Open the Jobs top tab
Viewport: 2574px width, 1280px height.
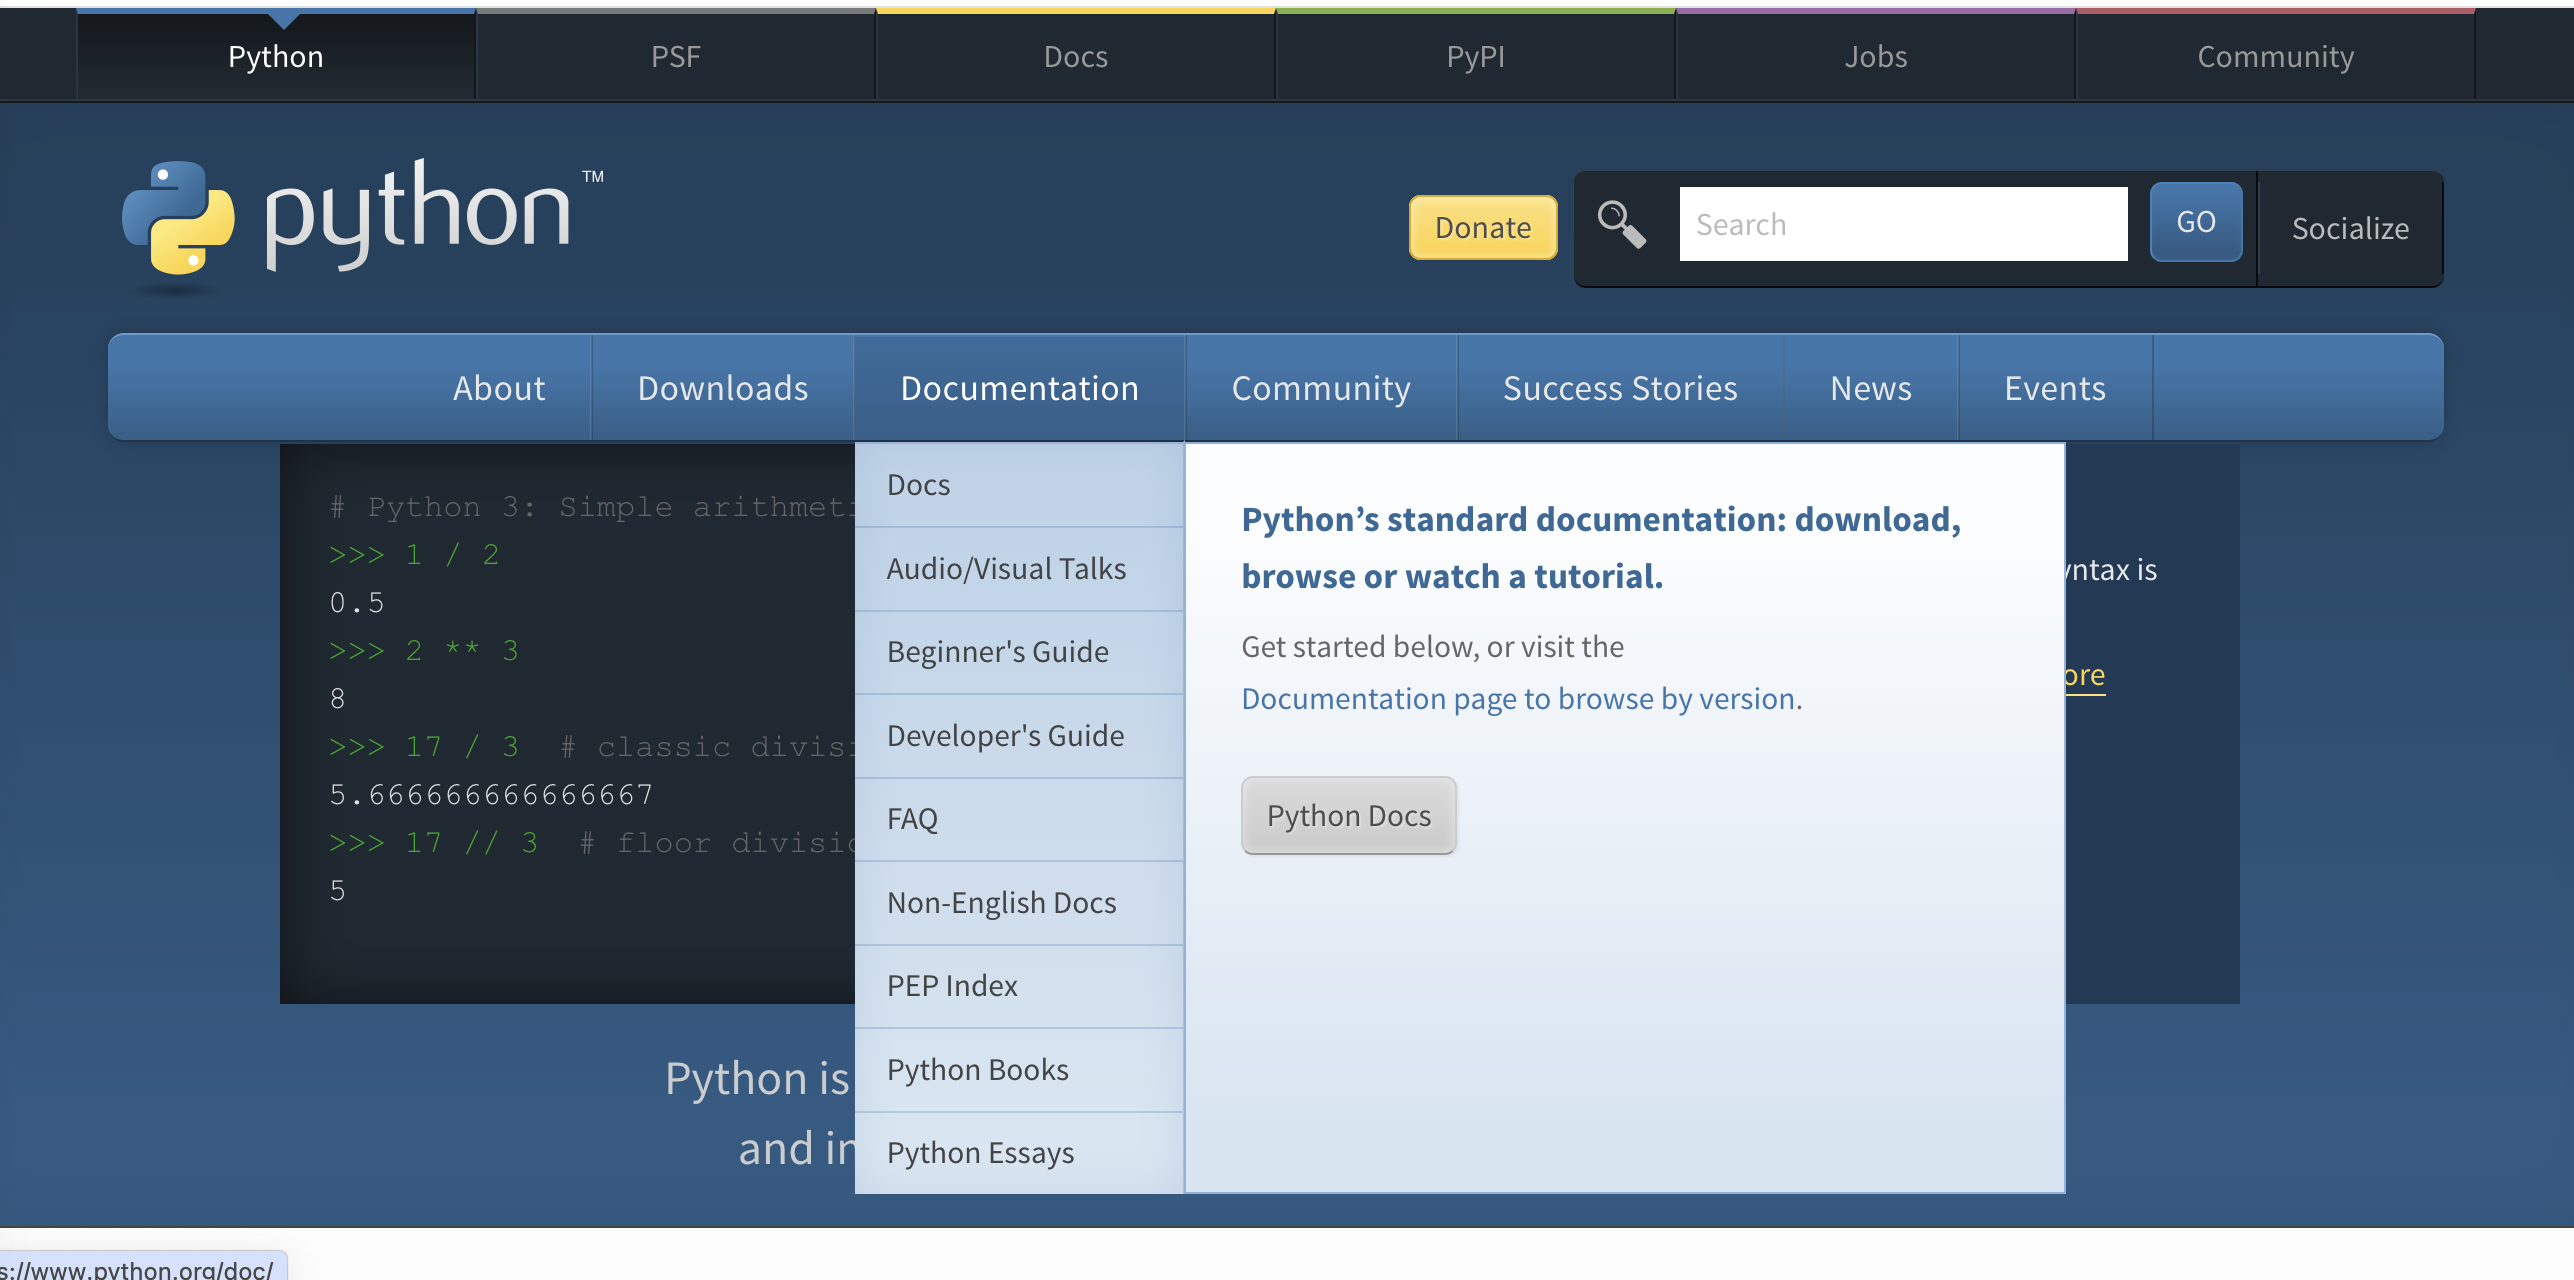click(x=1875, y=57)
